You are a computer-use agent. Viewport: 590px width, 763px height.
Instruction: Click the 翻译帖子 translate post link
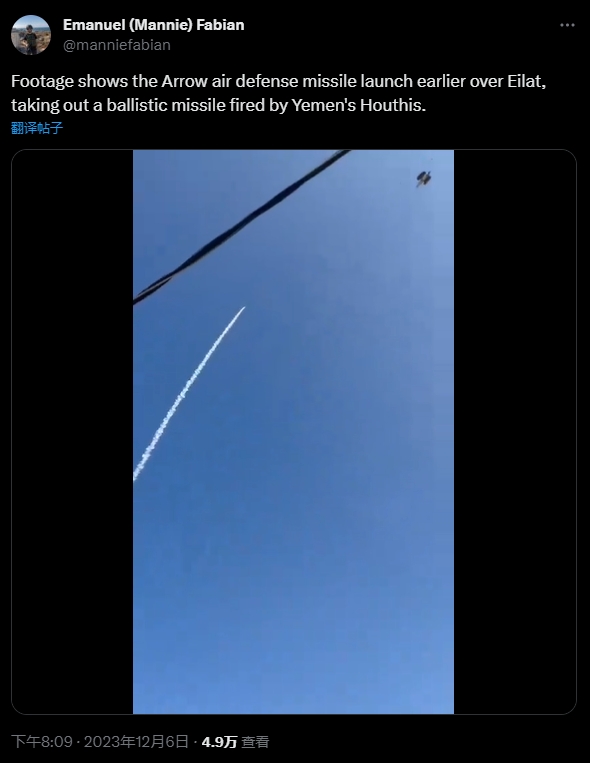pyautogui.click(x=37, y=128)
